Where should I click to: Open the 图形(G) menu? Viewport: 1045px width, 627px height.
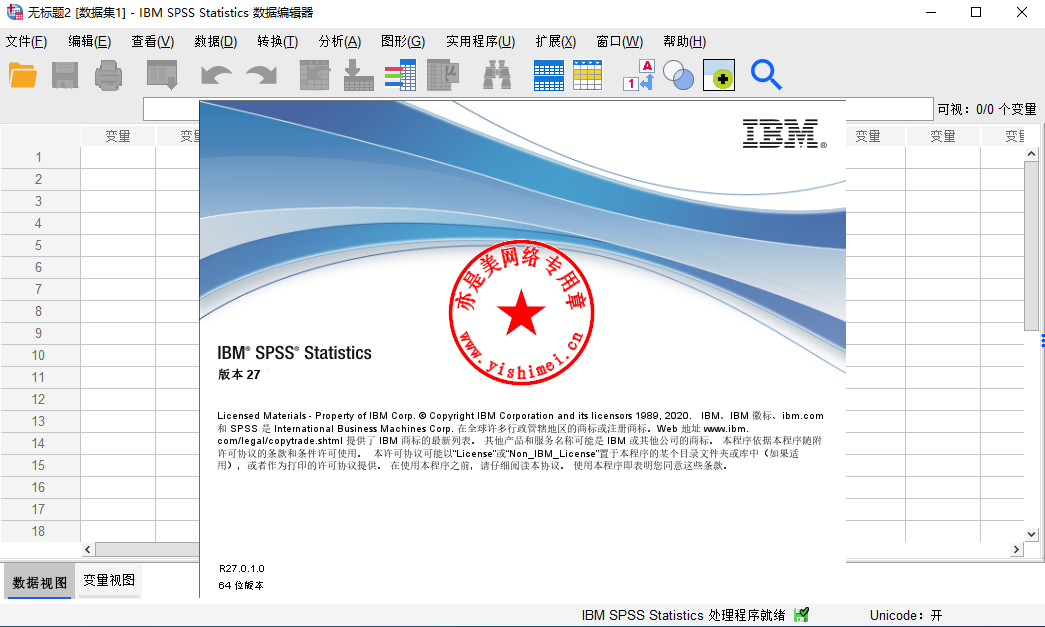tap(403, 42)
